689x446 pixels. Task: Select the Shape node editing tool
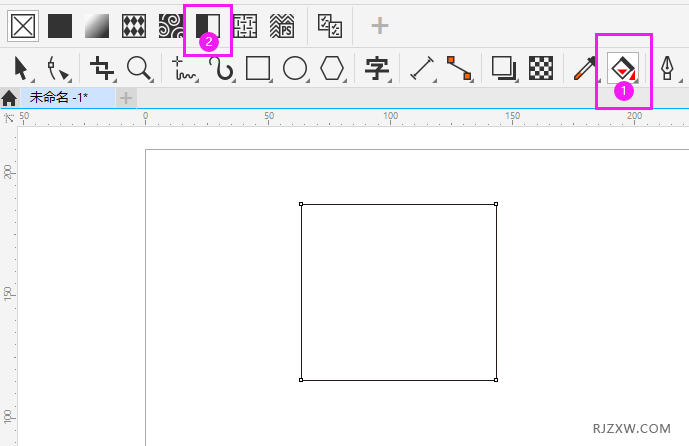[x=58, y=69]
